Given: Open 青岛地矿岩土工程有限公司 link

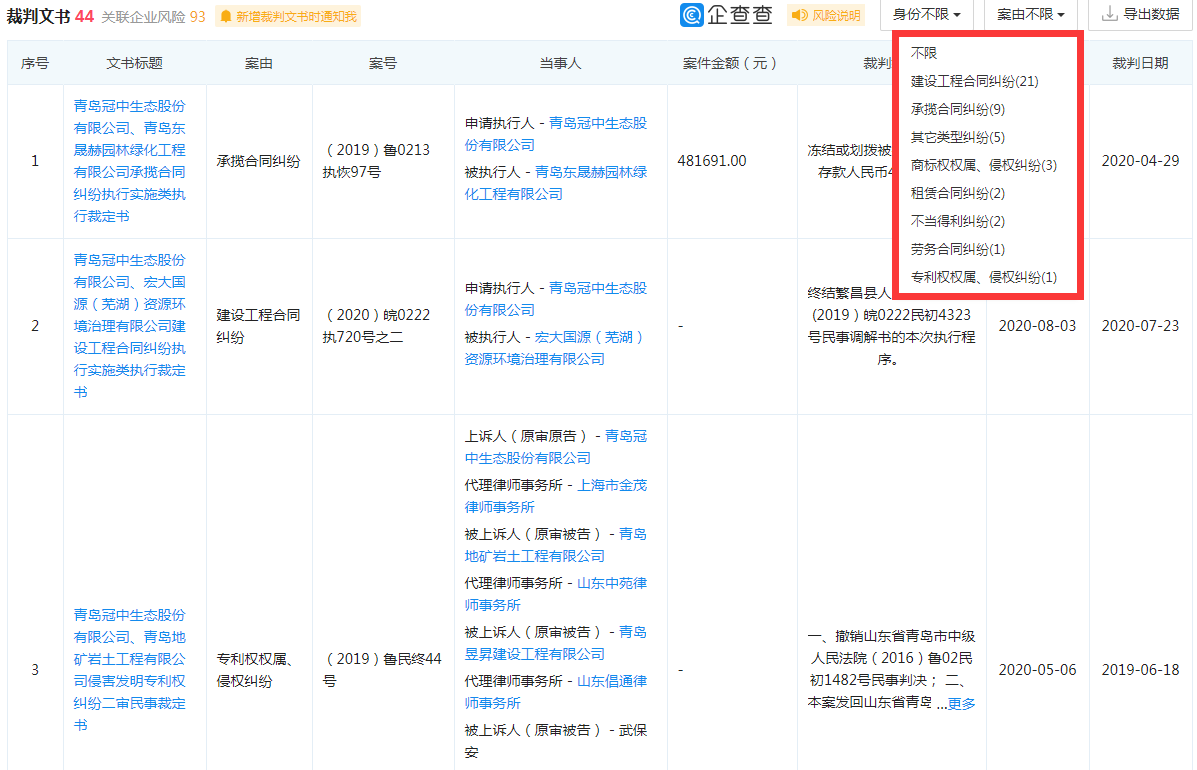Looking at the screenshot, I should [x=556, y=545].
